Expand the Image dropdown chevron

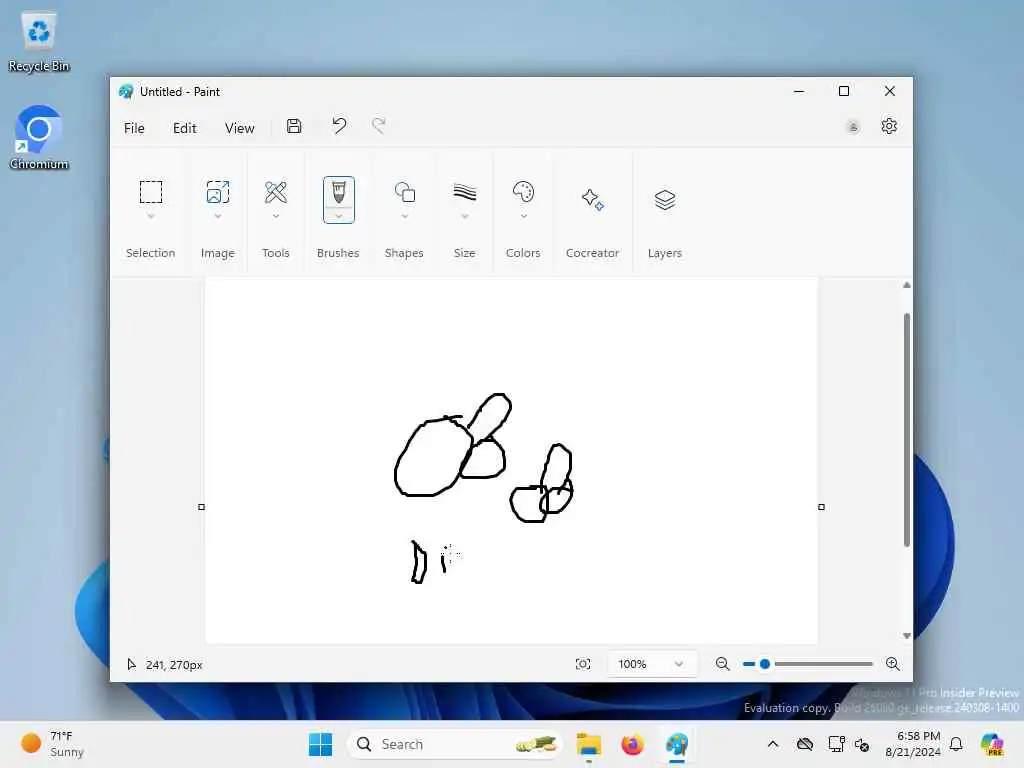[x=217, y=216]
